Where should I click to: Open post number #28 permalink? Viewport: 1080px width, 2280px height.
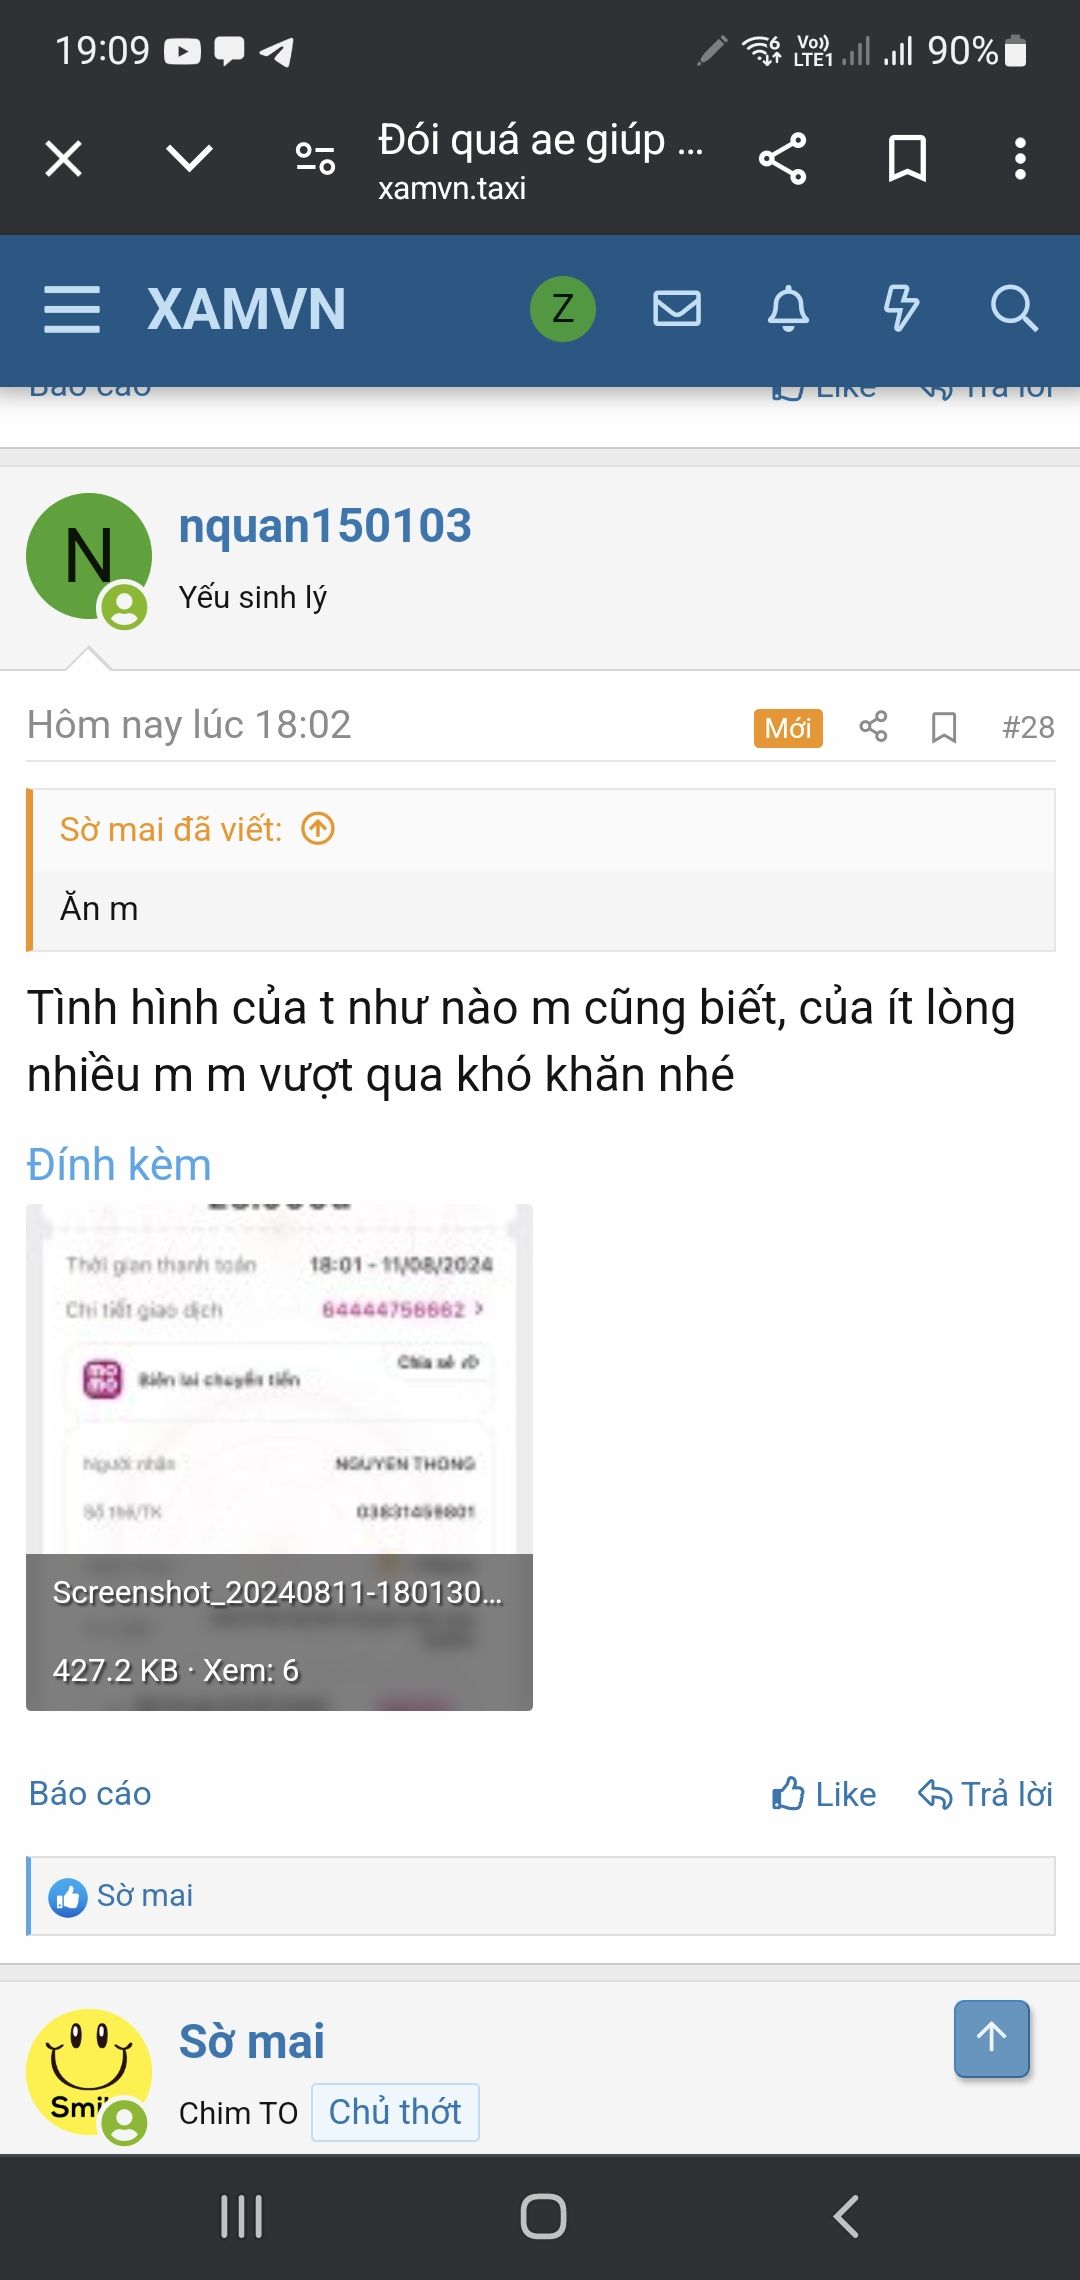pos(1028,727)
